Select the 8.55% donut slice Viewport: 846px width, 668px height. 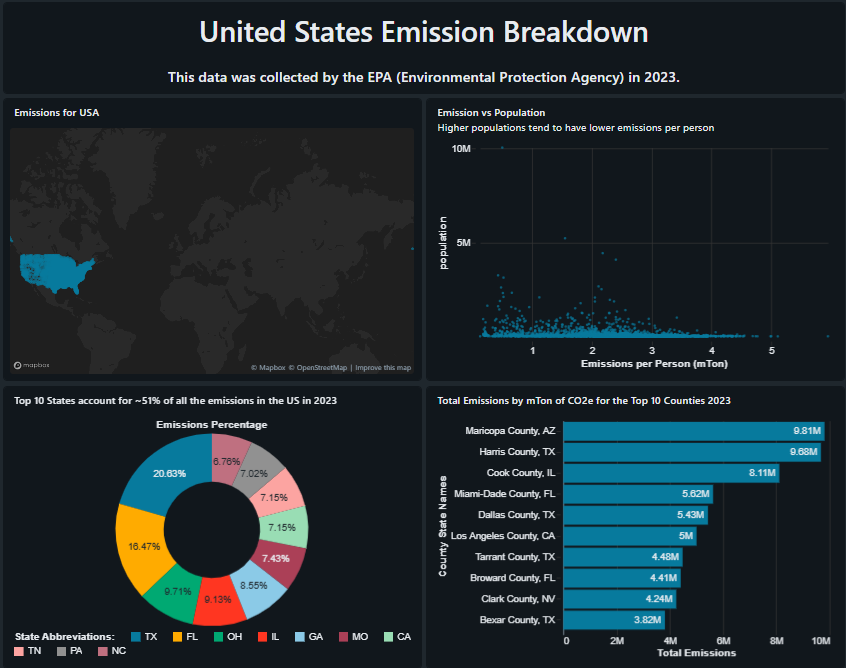(x=256, y=587)
